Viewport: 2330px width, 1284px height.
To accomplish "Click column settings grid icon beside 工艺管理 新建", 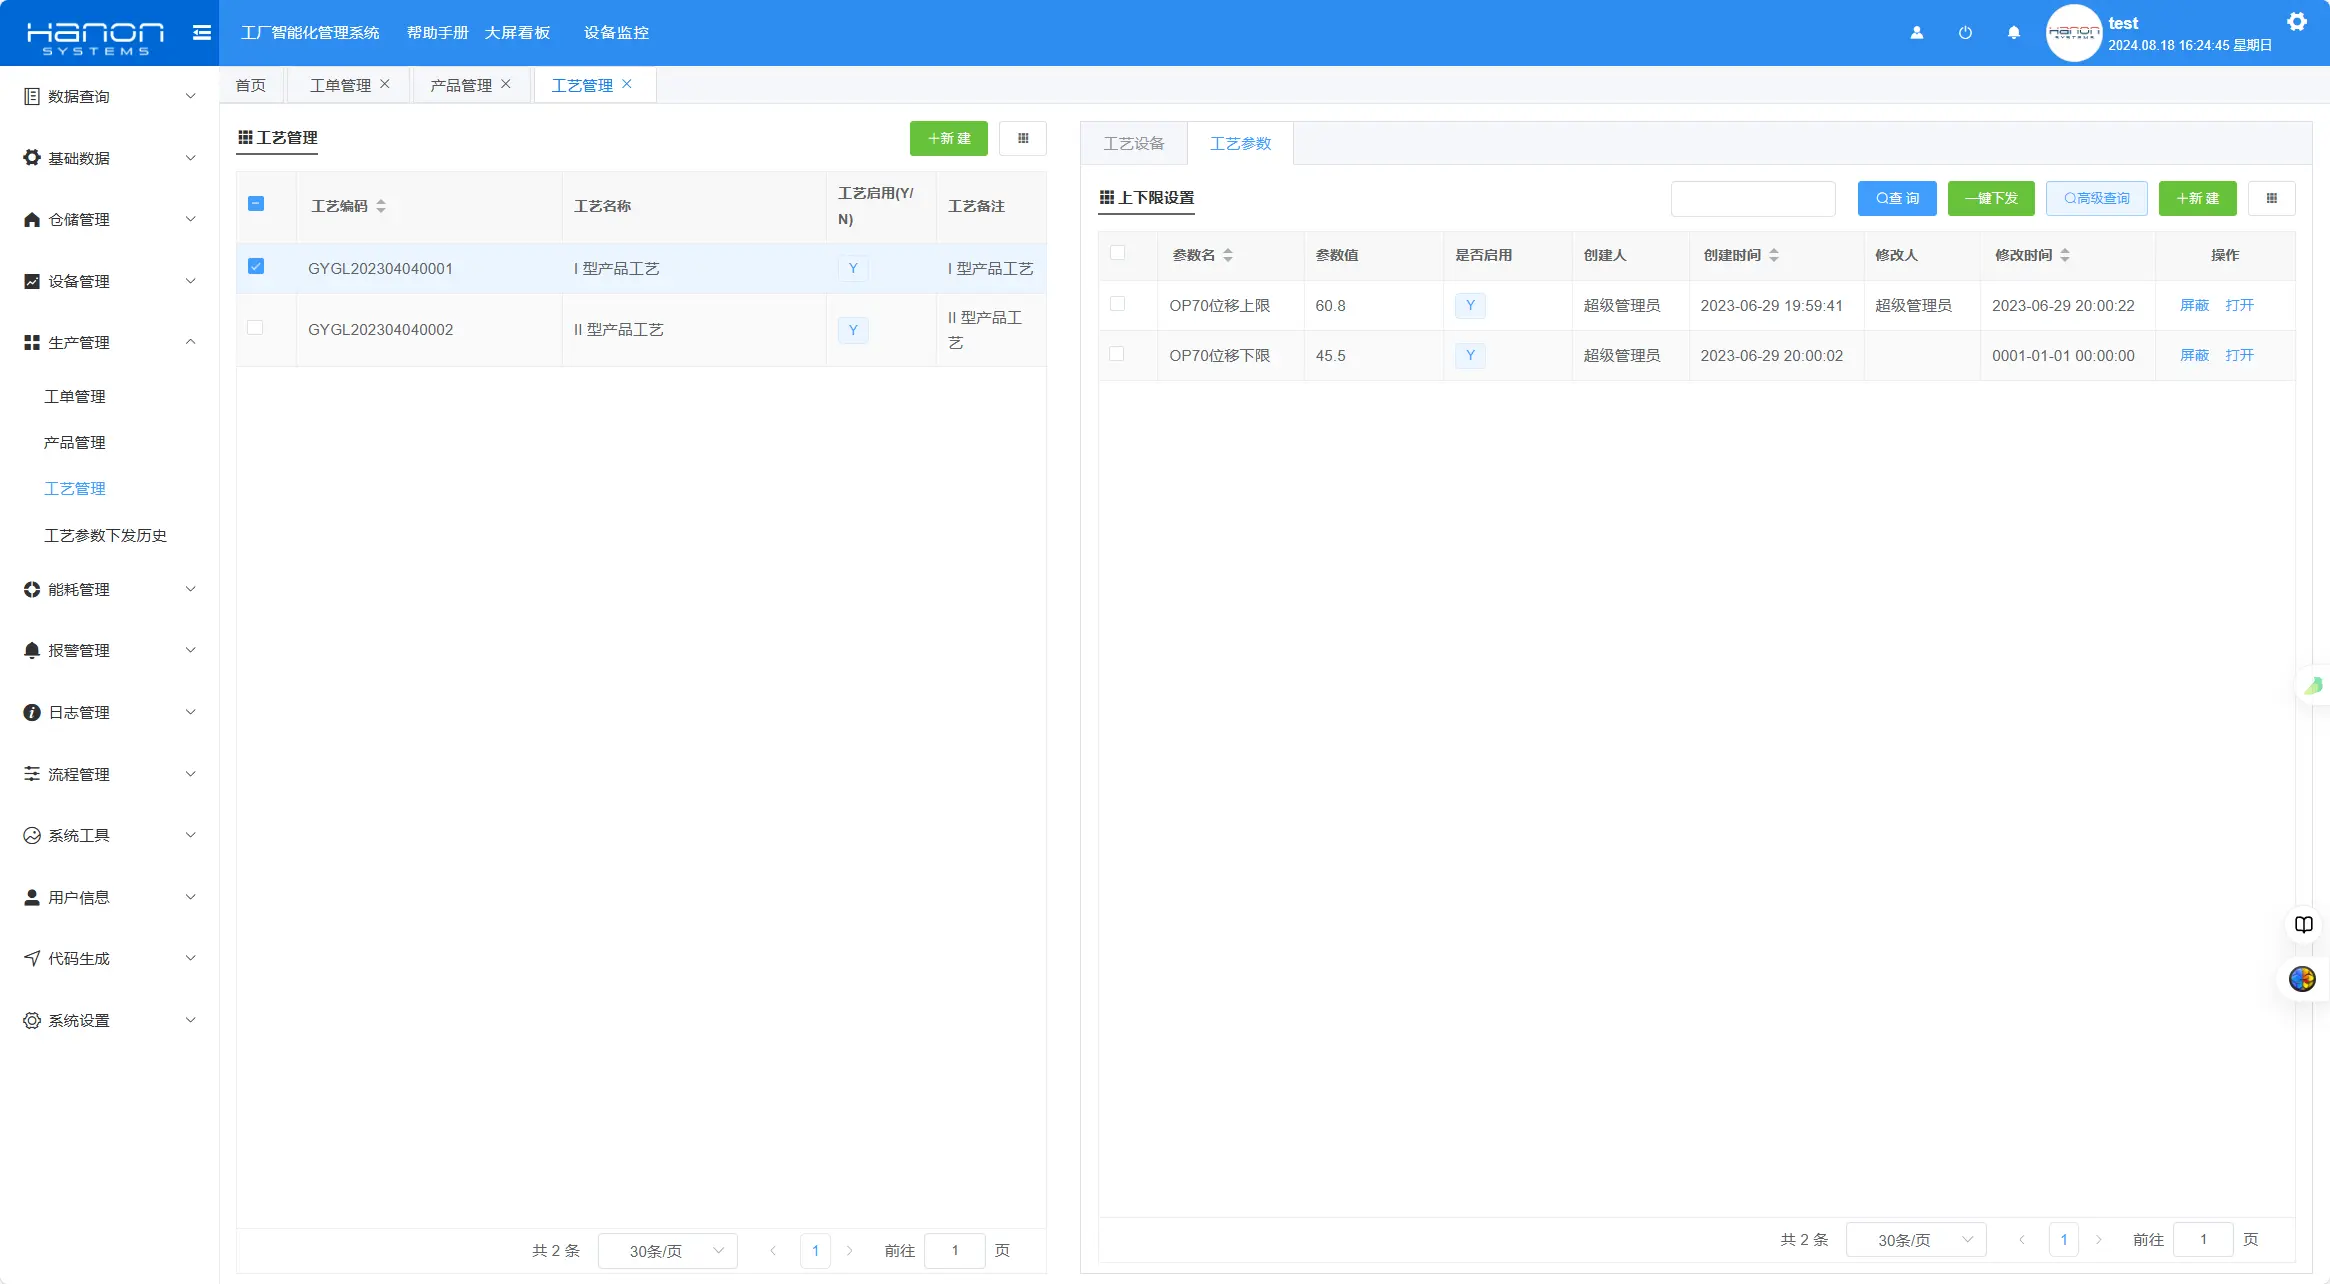I will point(1022,138).
